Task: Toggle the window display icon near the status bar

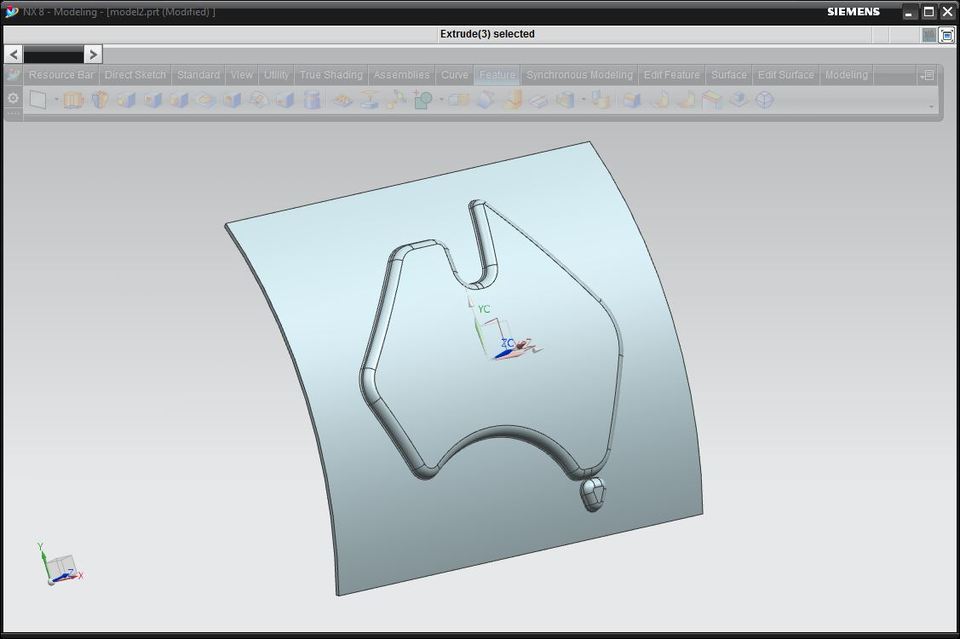Action: point(929,34)
